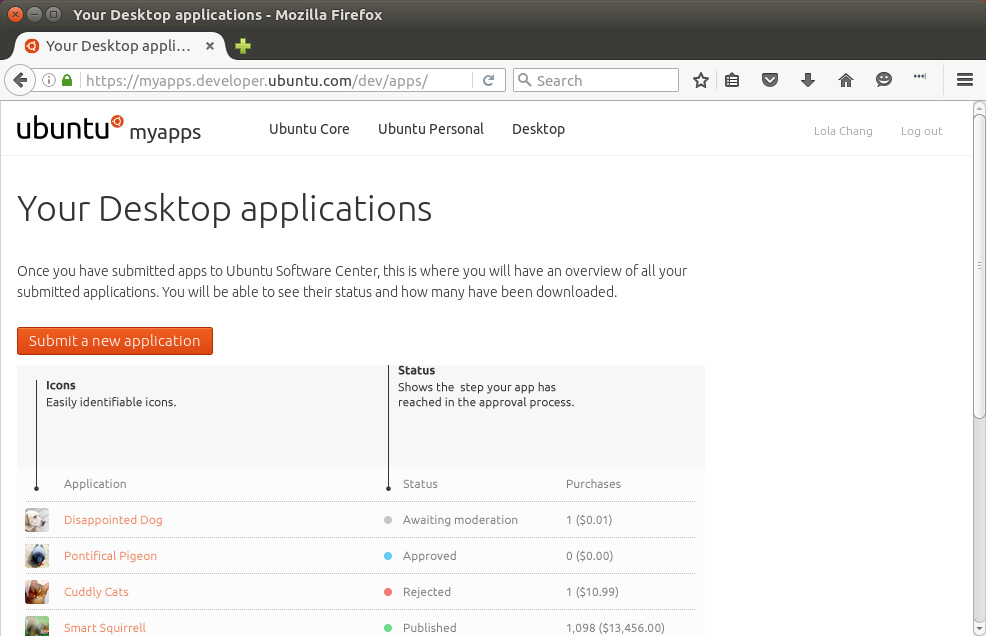Click the 'Easily identifiable icons.' caption
The height and width of the screenshot is (636, 986).
(x=111, y=403)
